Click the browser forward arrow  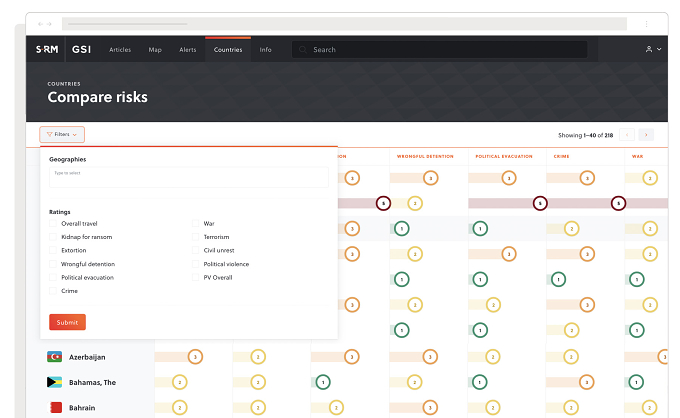tap(49, 24)
